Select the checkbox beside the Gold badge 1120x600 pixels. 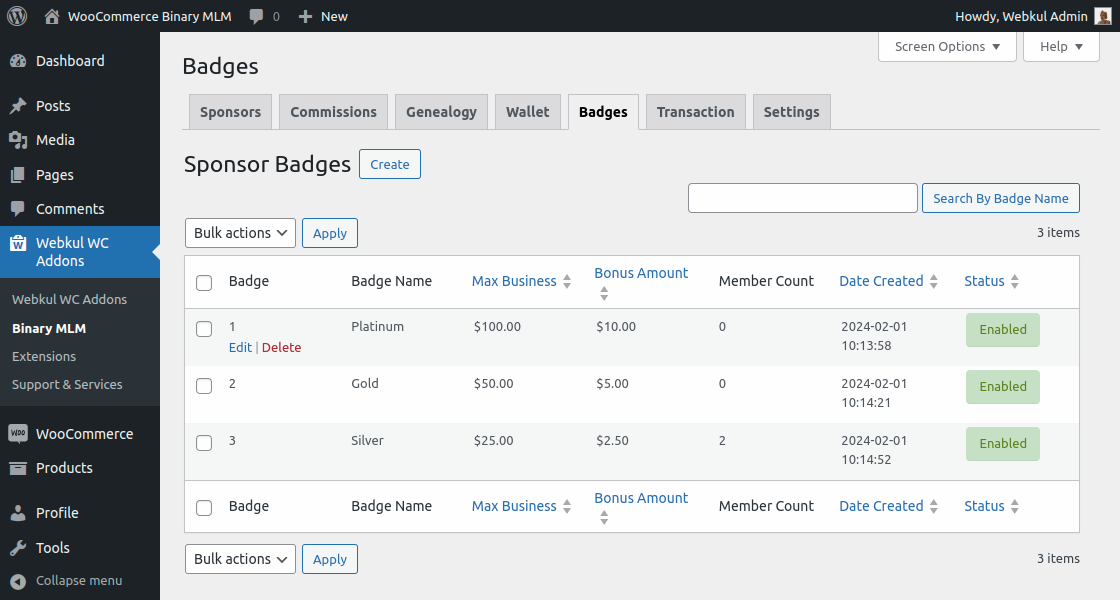pyautogui.click(x=204, y=385)
